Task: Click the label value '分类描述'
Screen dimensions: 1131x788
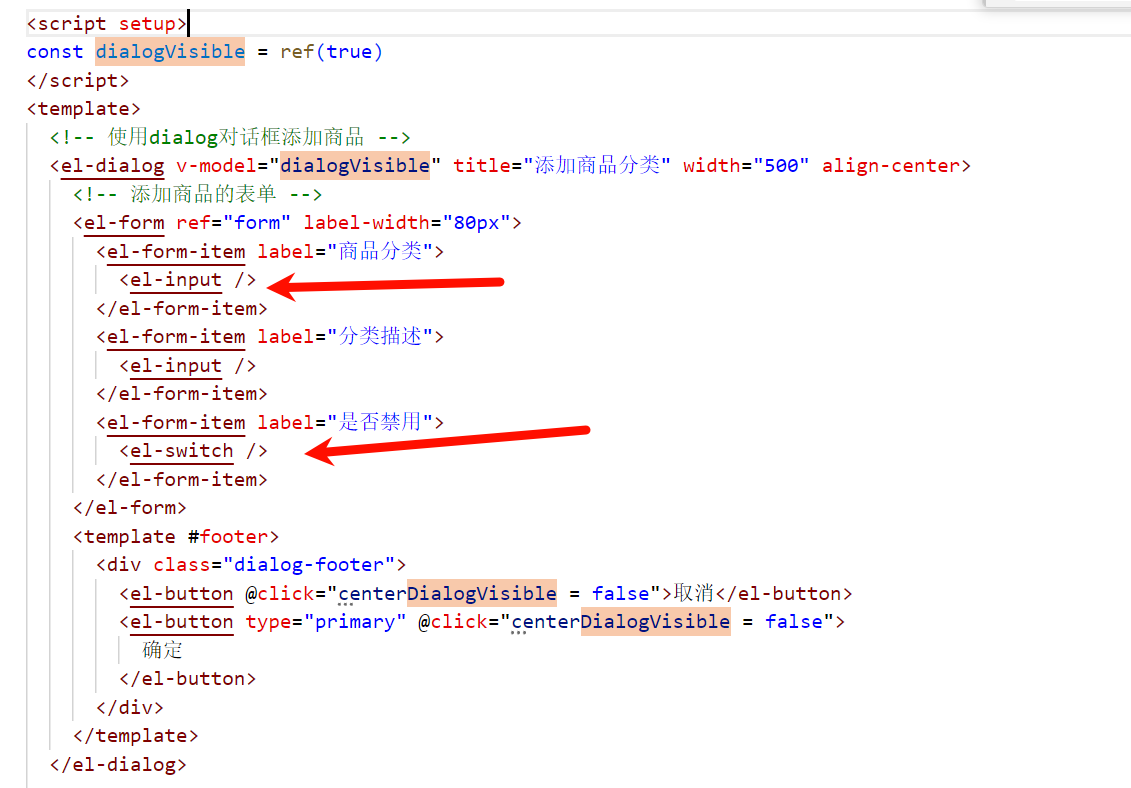Action: 380,337
